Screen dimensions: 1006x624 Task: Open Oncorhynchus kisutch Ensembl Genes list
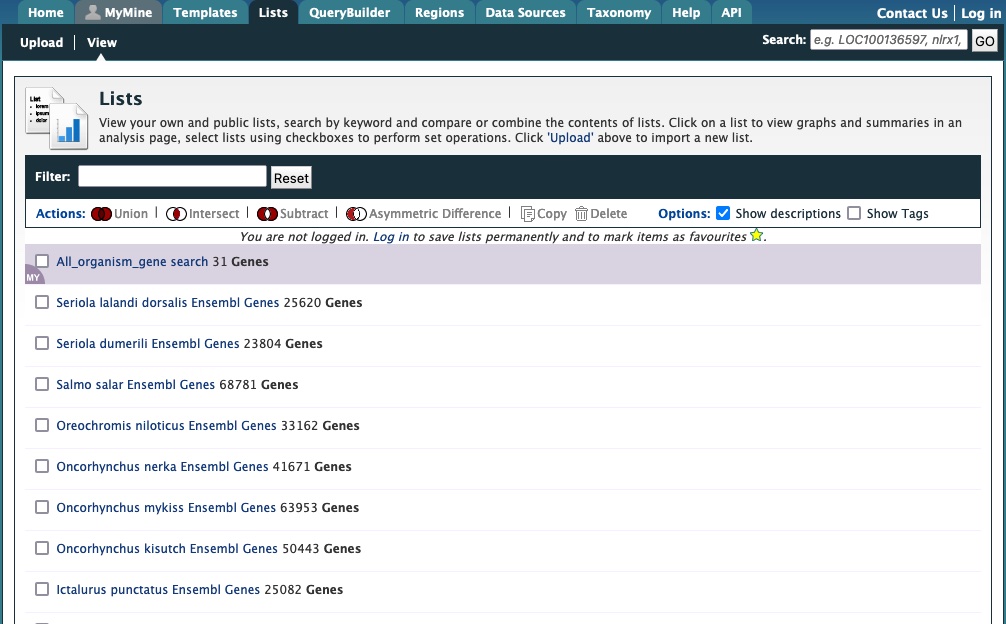(x=167, y=549)
